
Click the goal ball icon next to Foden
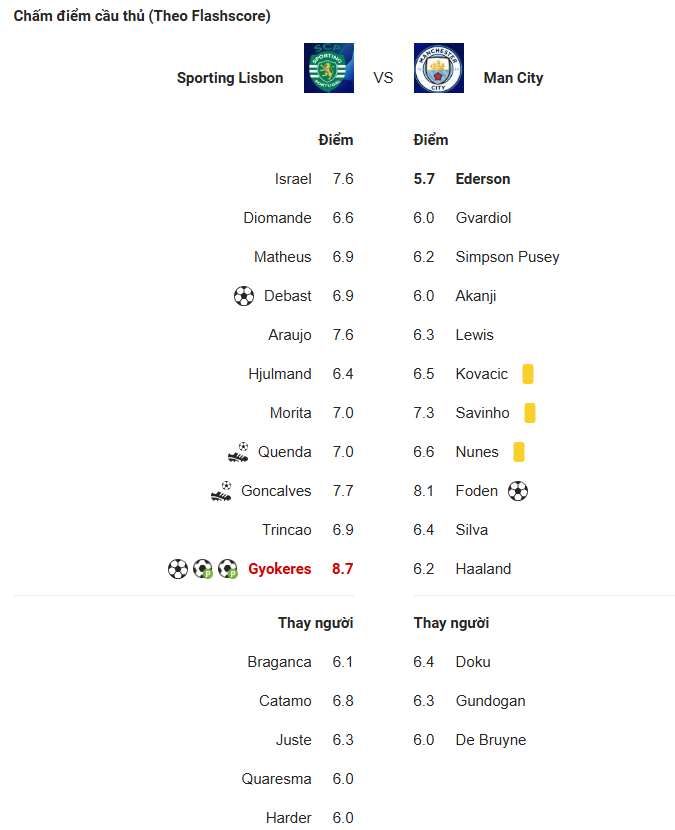click(x=518, y=491)
